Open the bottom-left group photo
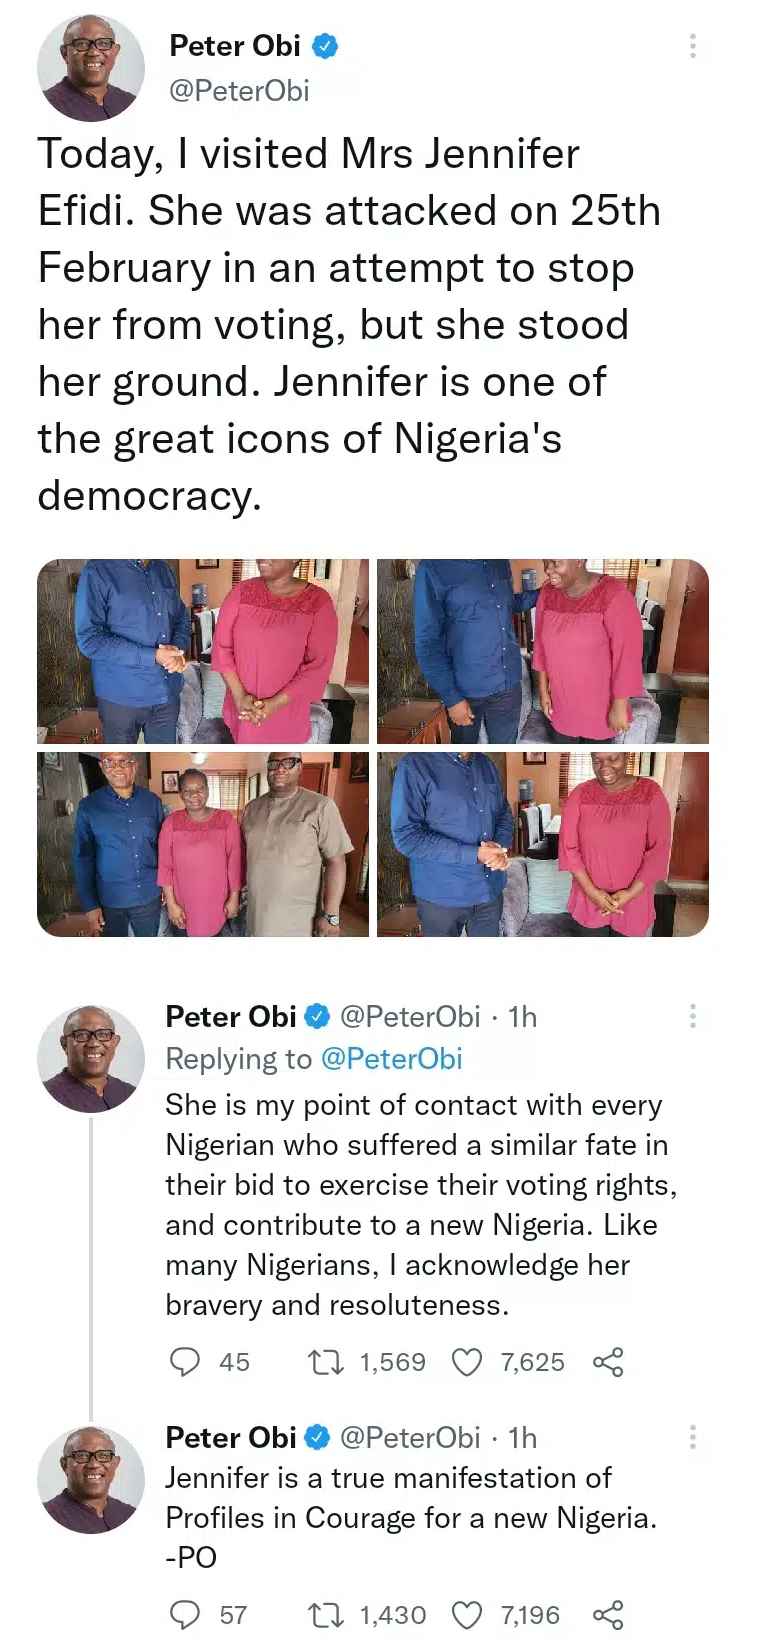 click(x=203, y=845)
